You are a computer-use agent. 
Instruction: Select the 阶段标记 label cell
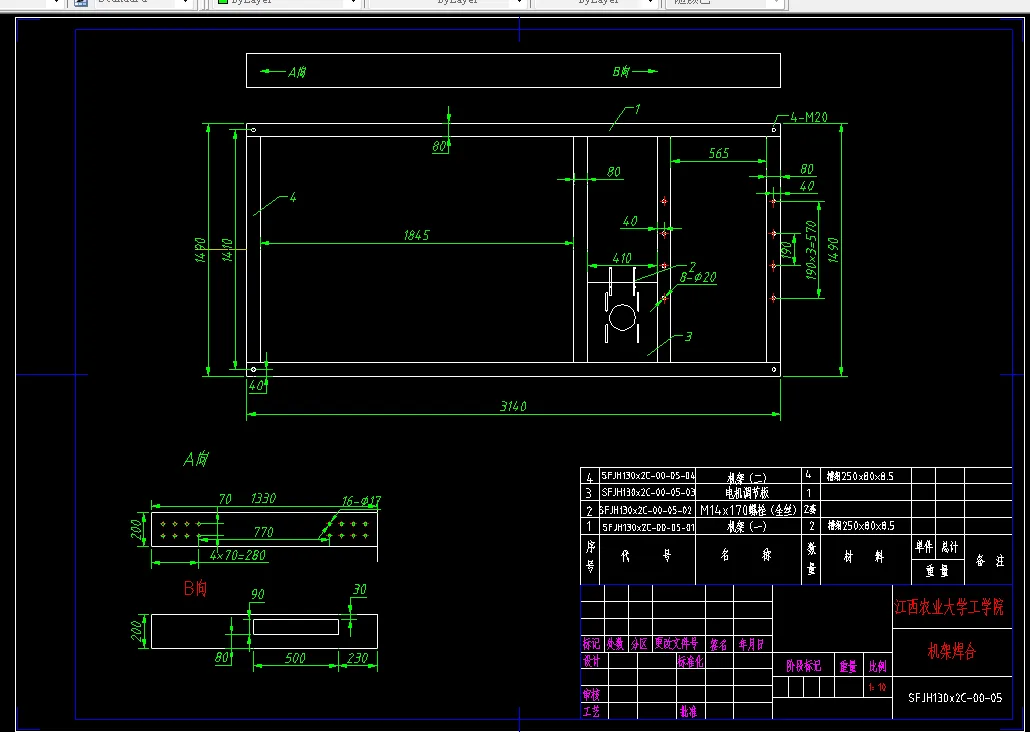pos(803,666)
